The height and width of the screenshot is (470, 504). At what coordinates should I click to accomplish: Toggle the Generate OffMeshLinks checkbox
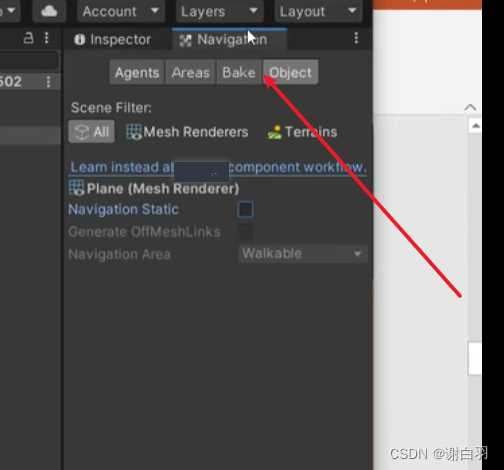[x=246, y=232]
